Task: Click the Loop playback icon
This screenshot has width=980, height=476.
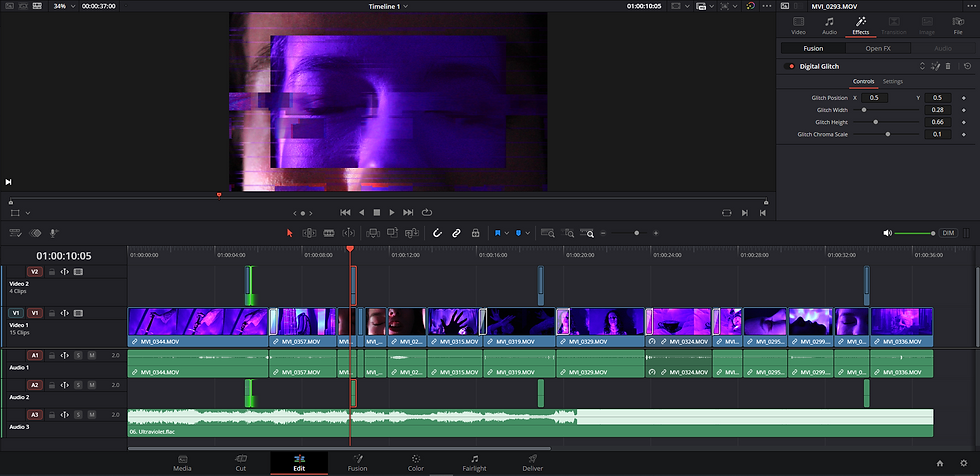Action: (x=427, y=212)
